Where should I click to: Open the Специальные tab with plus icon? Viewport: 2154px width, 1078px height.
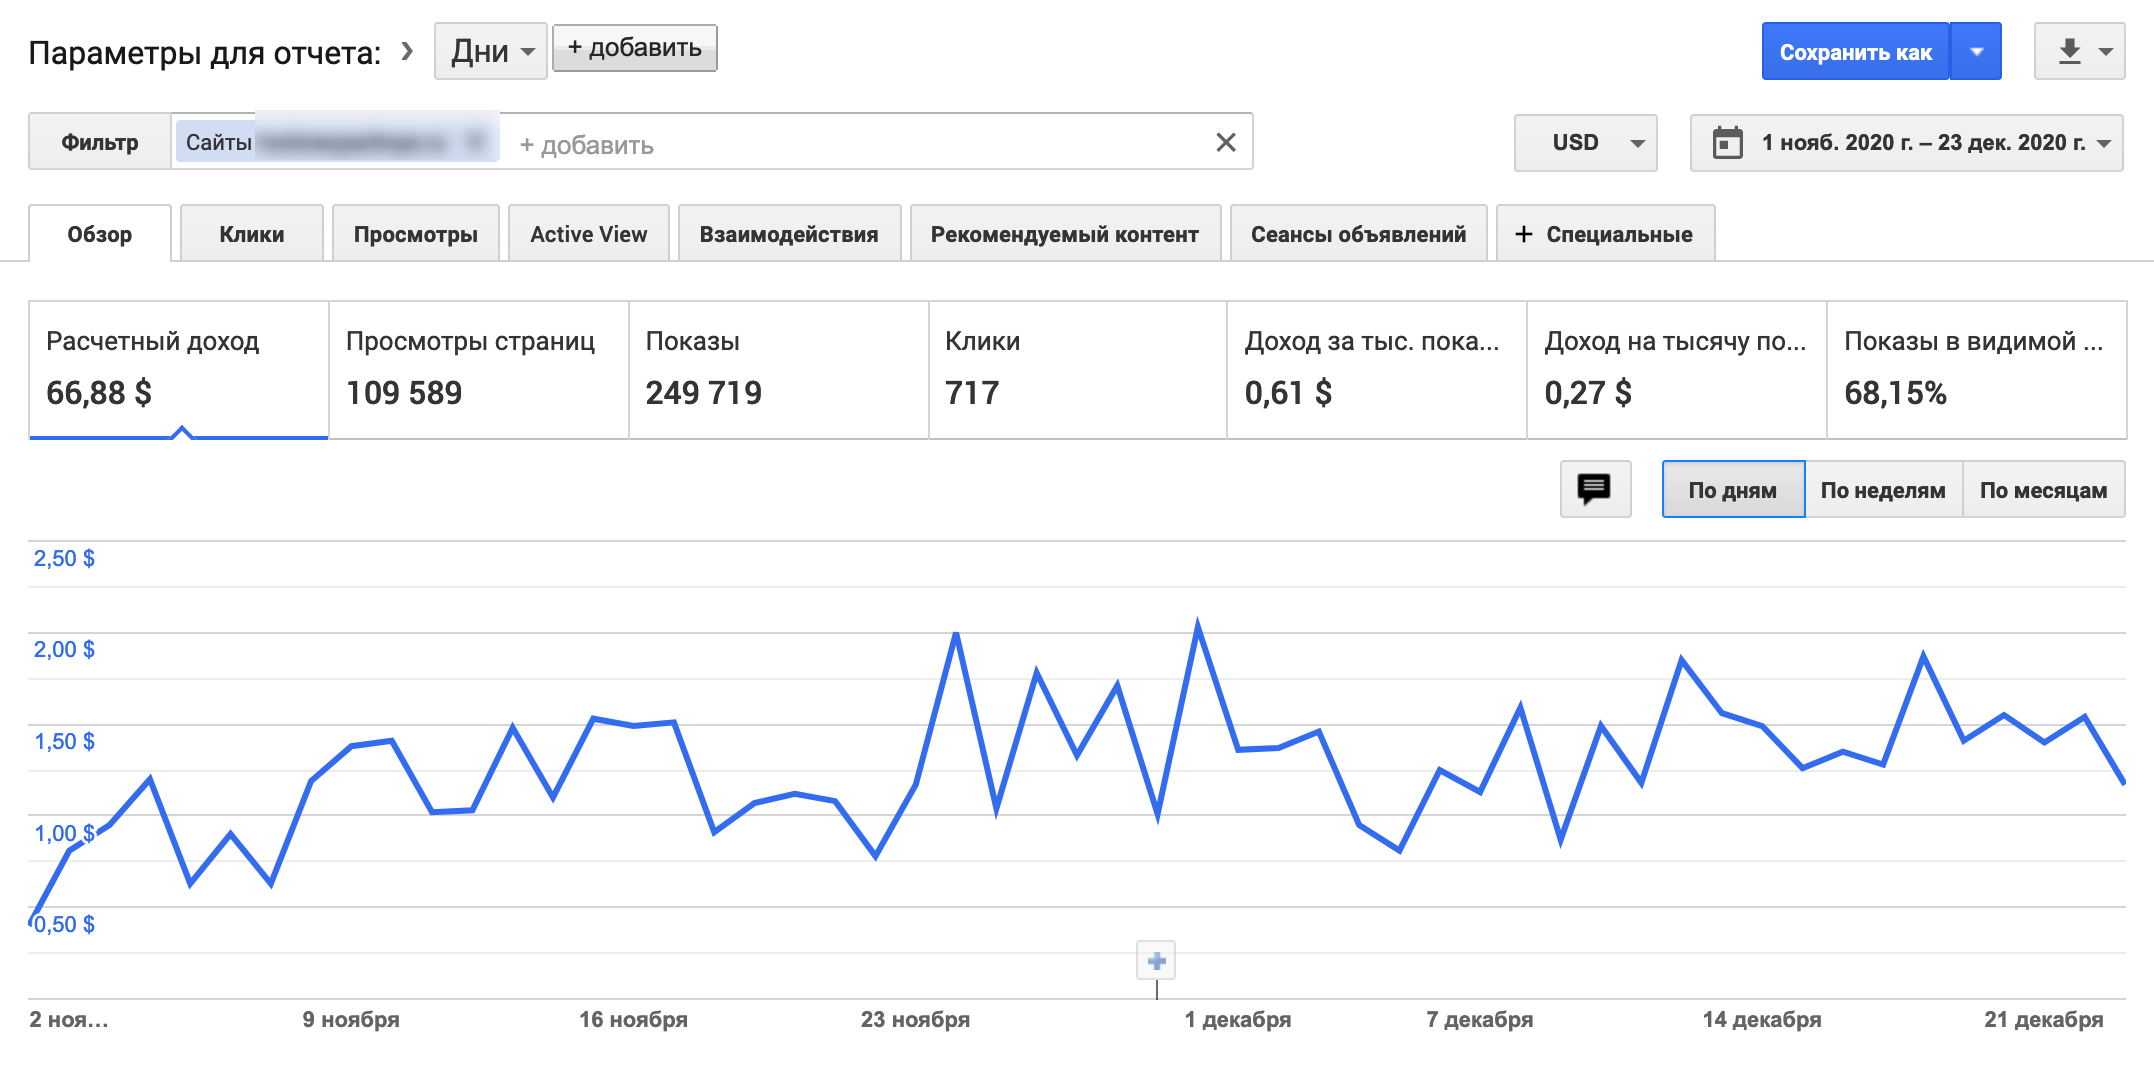pyautogui.click(x=1604, y=235)
